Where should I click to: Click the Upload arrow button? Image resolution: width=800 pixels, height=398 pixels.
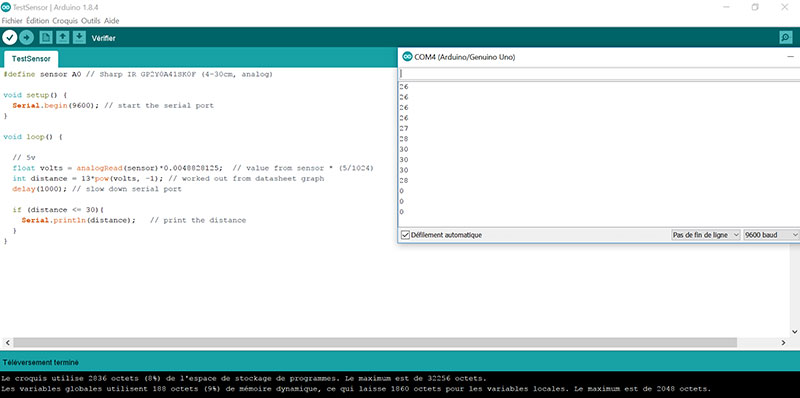(x=27, y=38)
